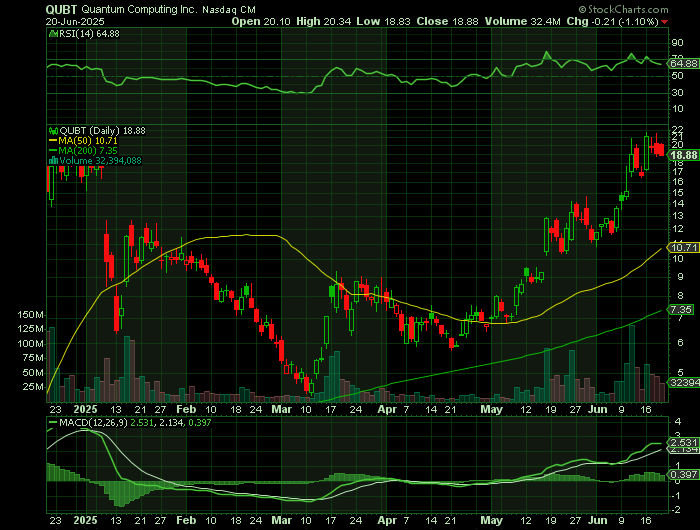Click 'Jun' on the MACD panel date axis
This screenshot has height=530, width=700.
point(598,520)
